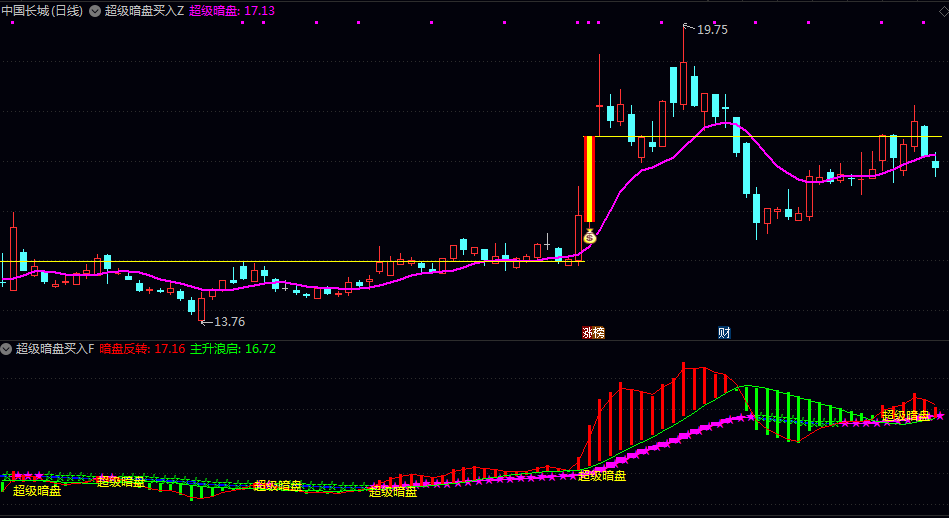Select the 超级暗盘买入F indicator name
Screen dimensions: 949x518
[55, 349]
